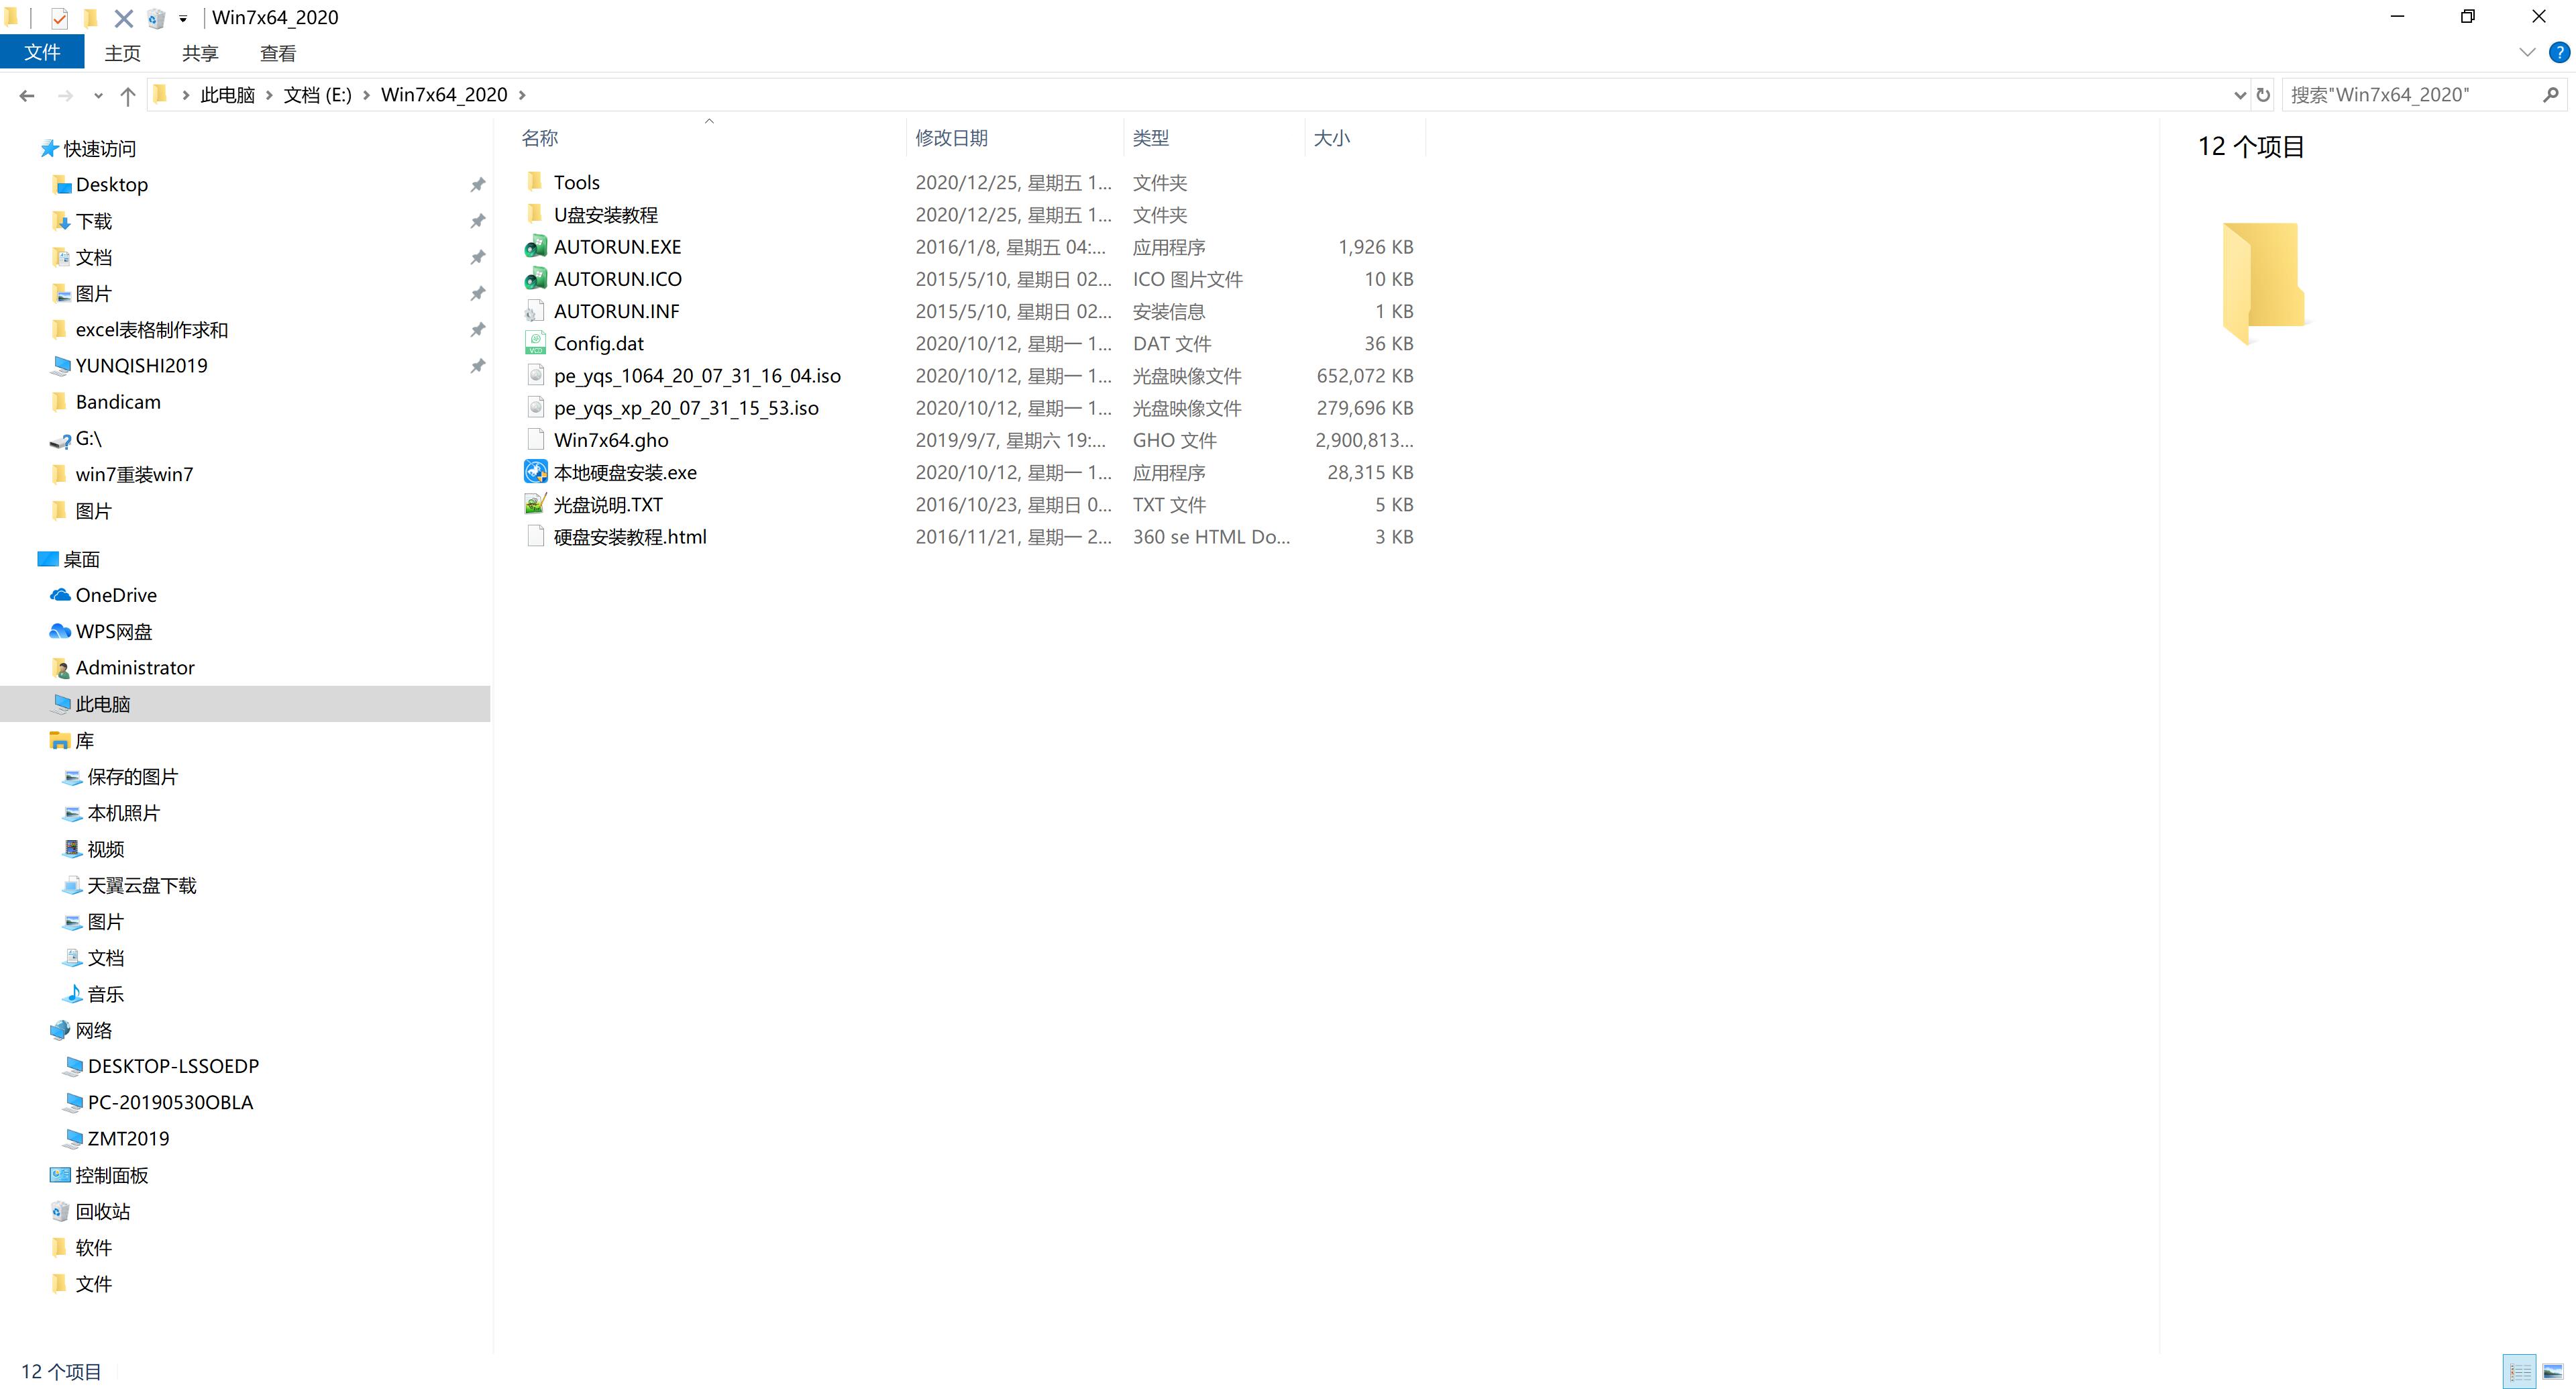The height and width of the screenshot is (1389, 2576).
Task: Open Win7x64.gho GHO file
Action: coord(610,440)
